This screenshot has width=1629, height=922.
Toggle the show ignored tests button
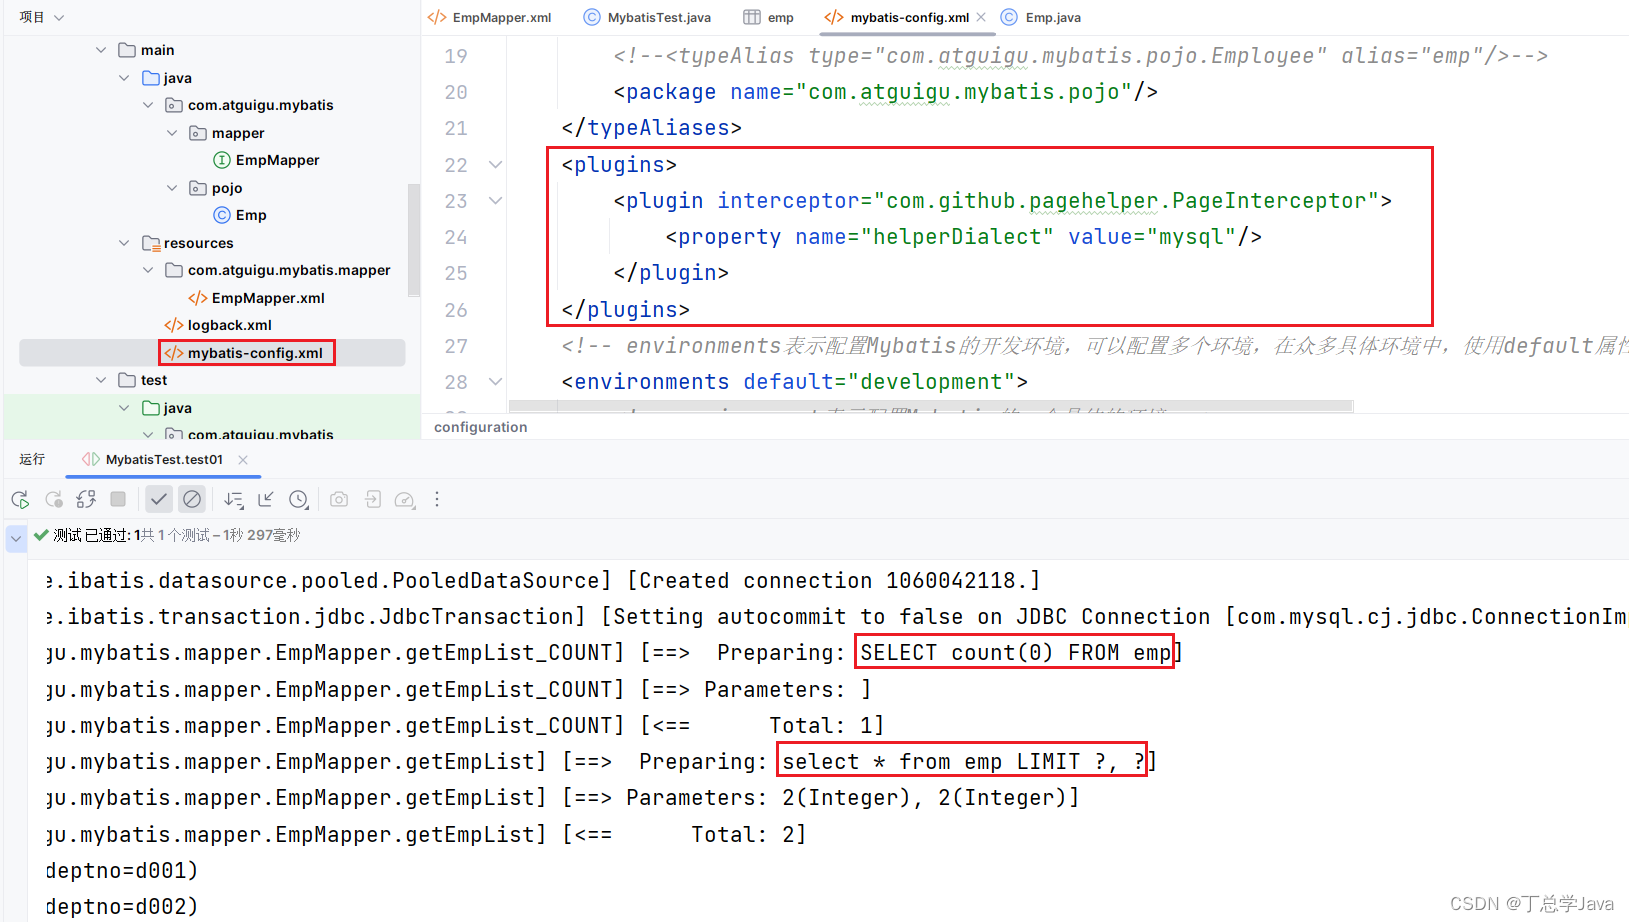click(x=192, y=499)
